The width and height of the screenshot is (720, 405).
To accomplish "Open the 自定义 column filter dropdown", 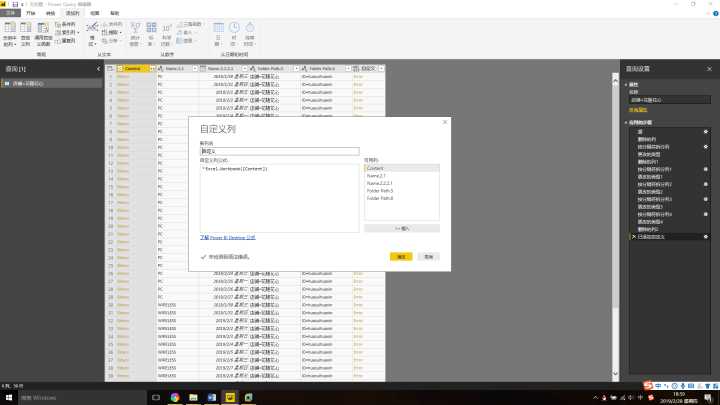I will click(381, 68).
